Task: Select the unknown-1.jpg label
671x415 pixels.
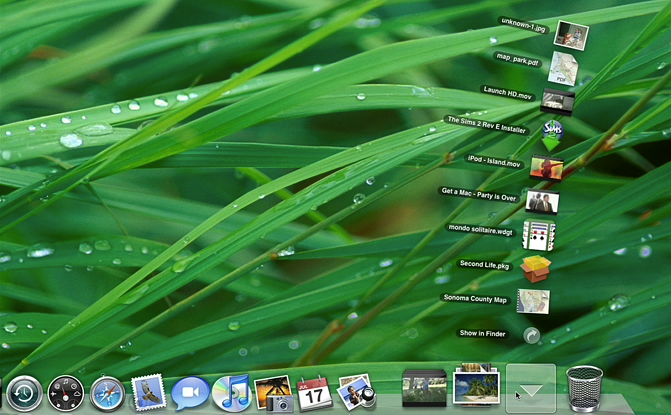Action: [x=523, y=25]
